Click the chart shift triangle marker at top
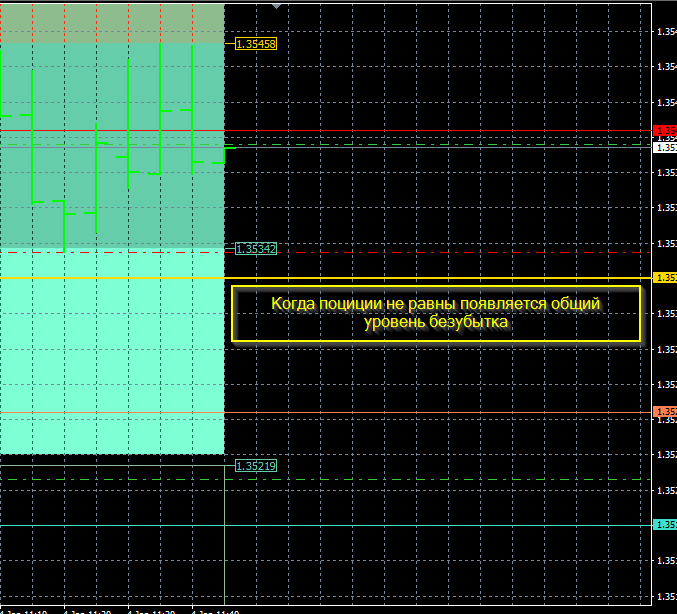Viewport: 677px width, 614px height. pyautogui.click(x=276, y=6)
